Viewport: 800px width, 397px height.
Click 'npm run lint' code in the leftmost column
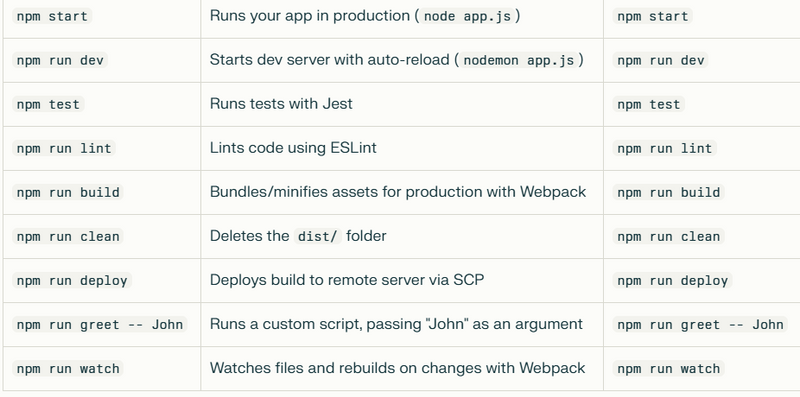tap(64, 148)
